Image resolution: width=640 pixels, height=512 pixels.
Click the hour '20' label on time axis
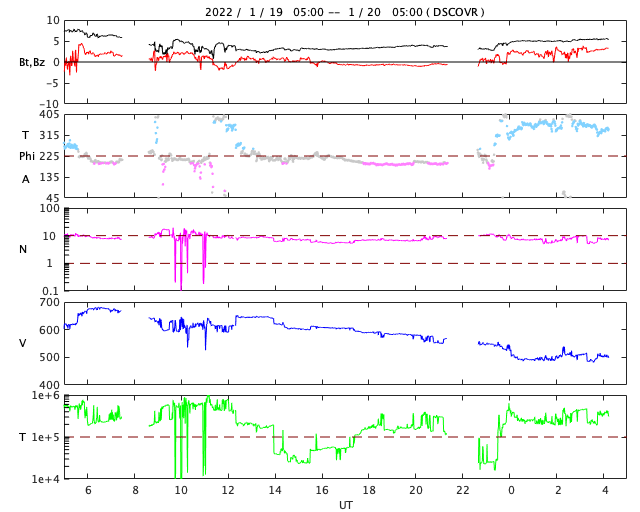pos(416,490)
